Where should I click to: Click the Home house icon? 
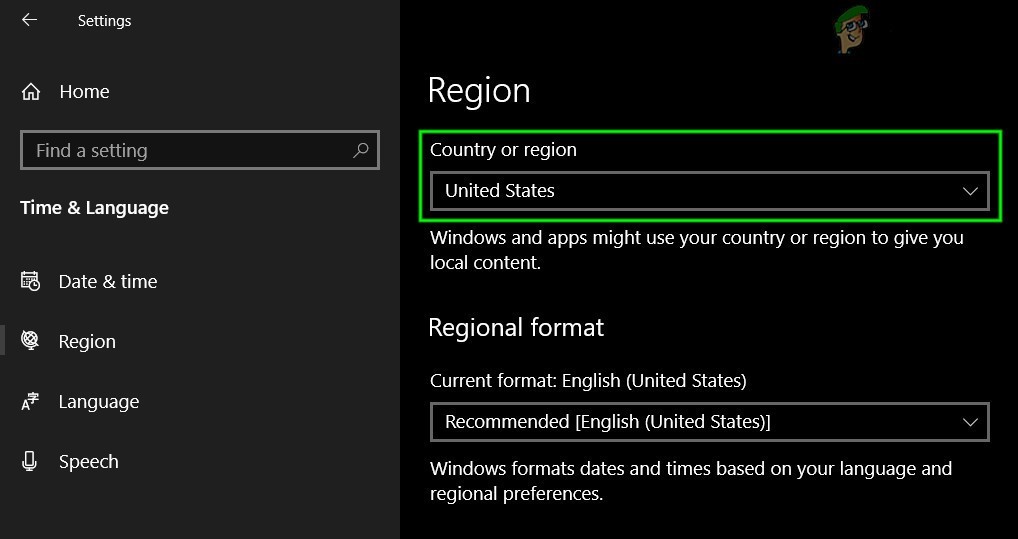pyautogui.click(x=31, y=92)
